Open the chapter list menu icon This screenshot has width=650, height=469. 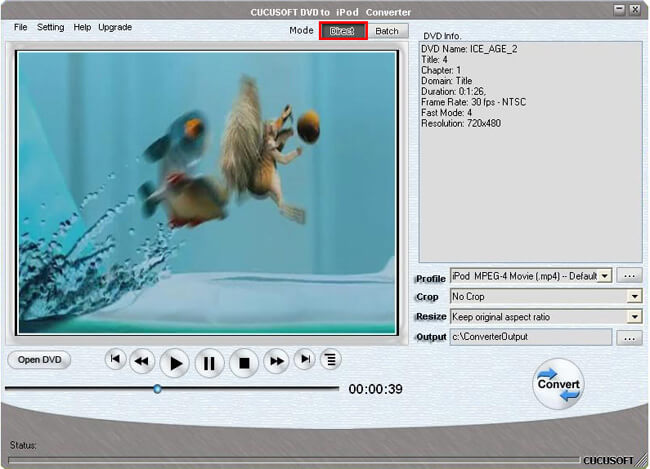click(328, 360)
